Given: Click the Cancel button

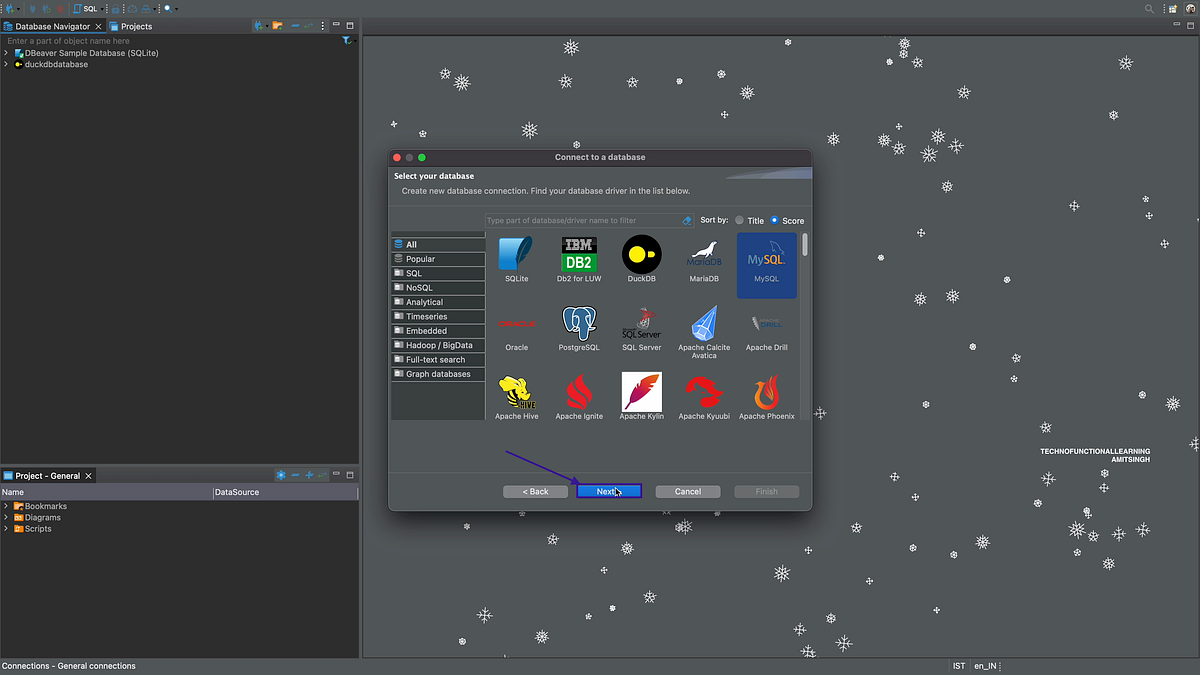Looking at the screenshot, I should [687, 491].
